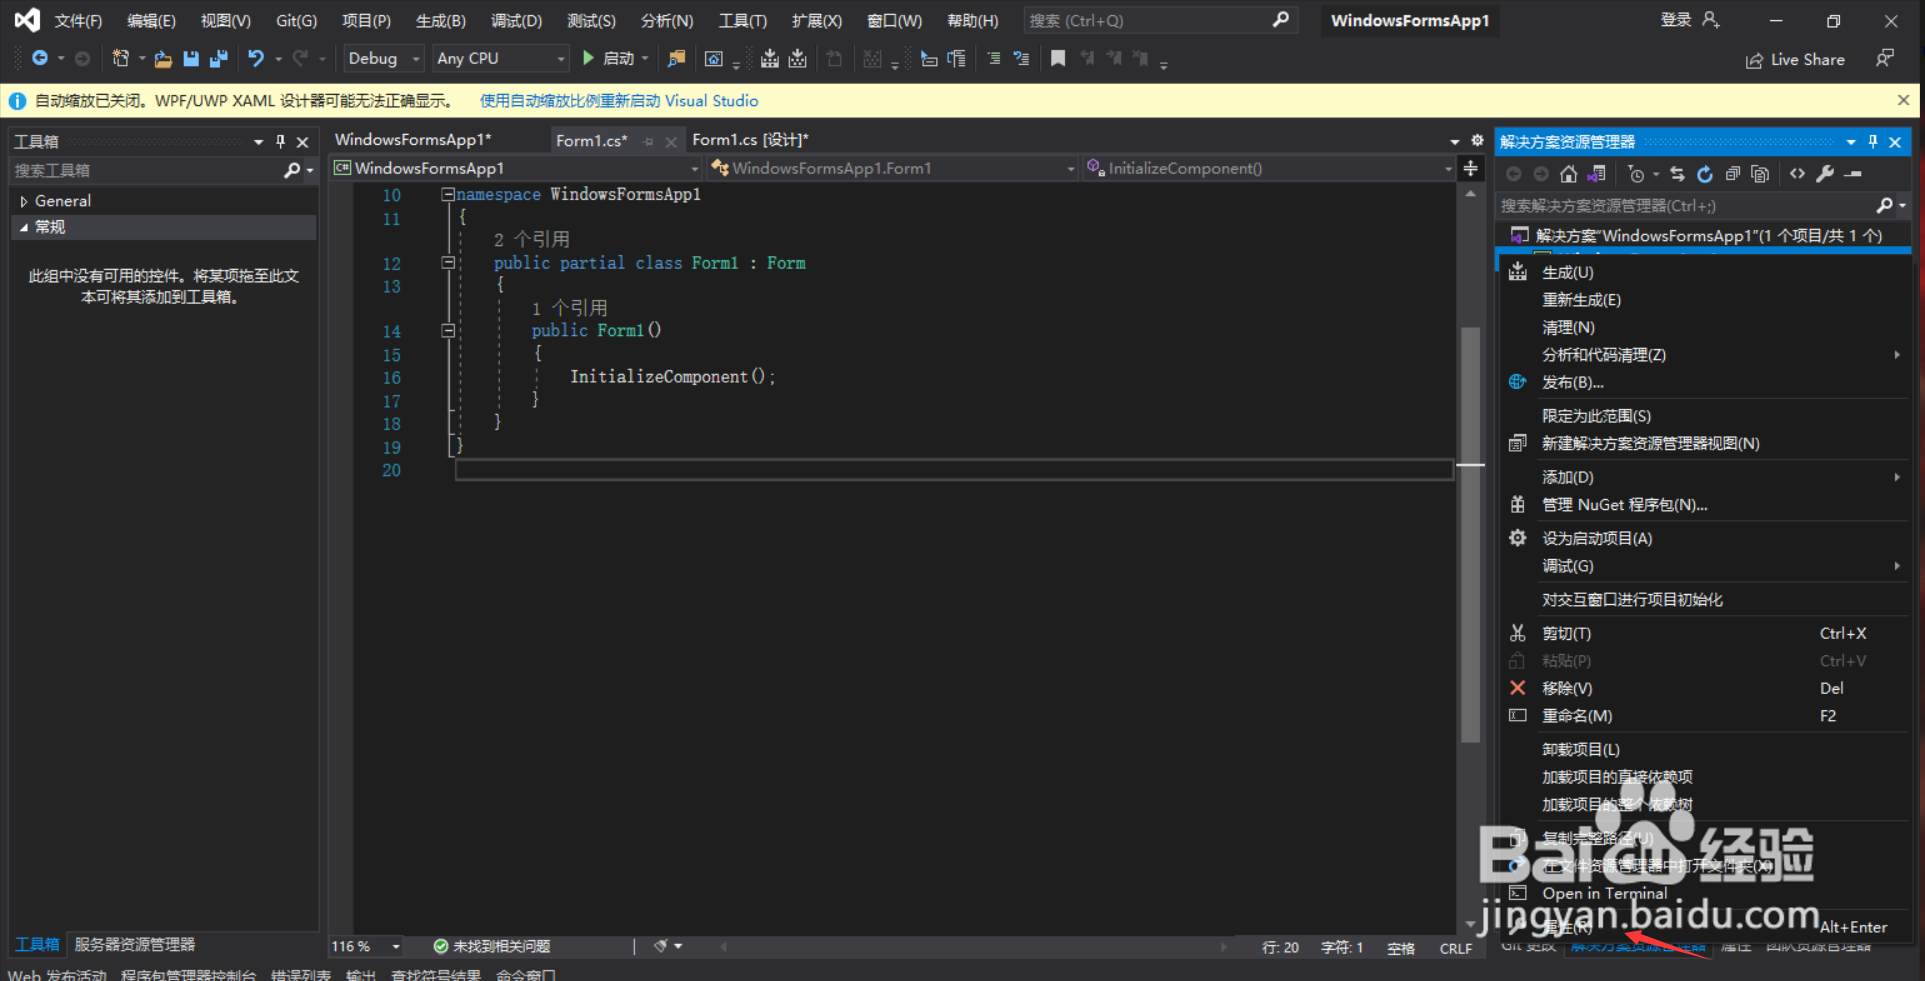Screen dimensions: 1925x981
Task: Click the sign-in account icon
Action: tap(1711, 20)
